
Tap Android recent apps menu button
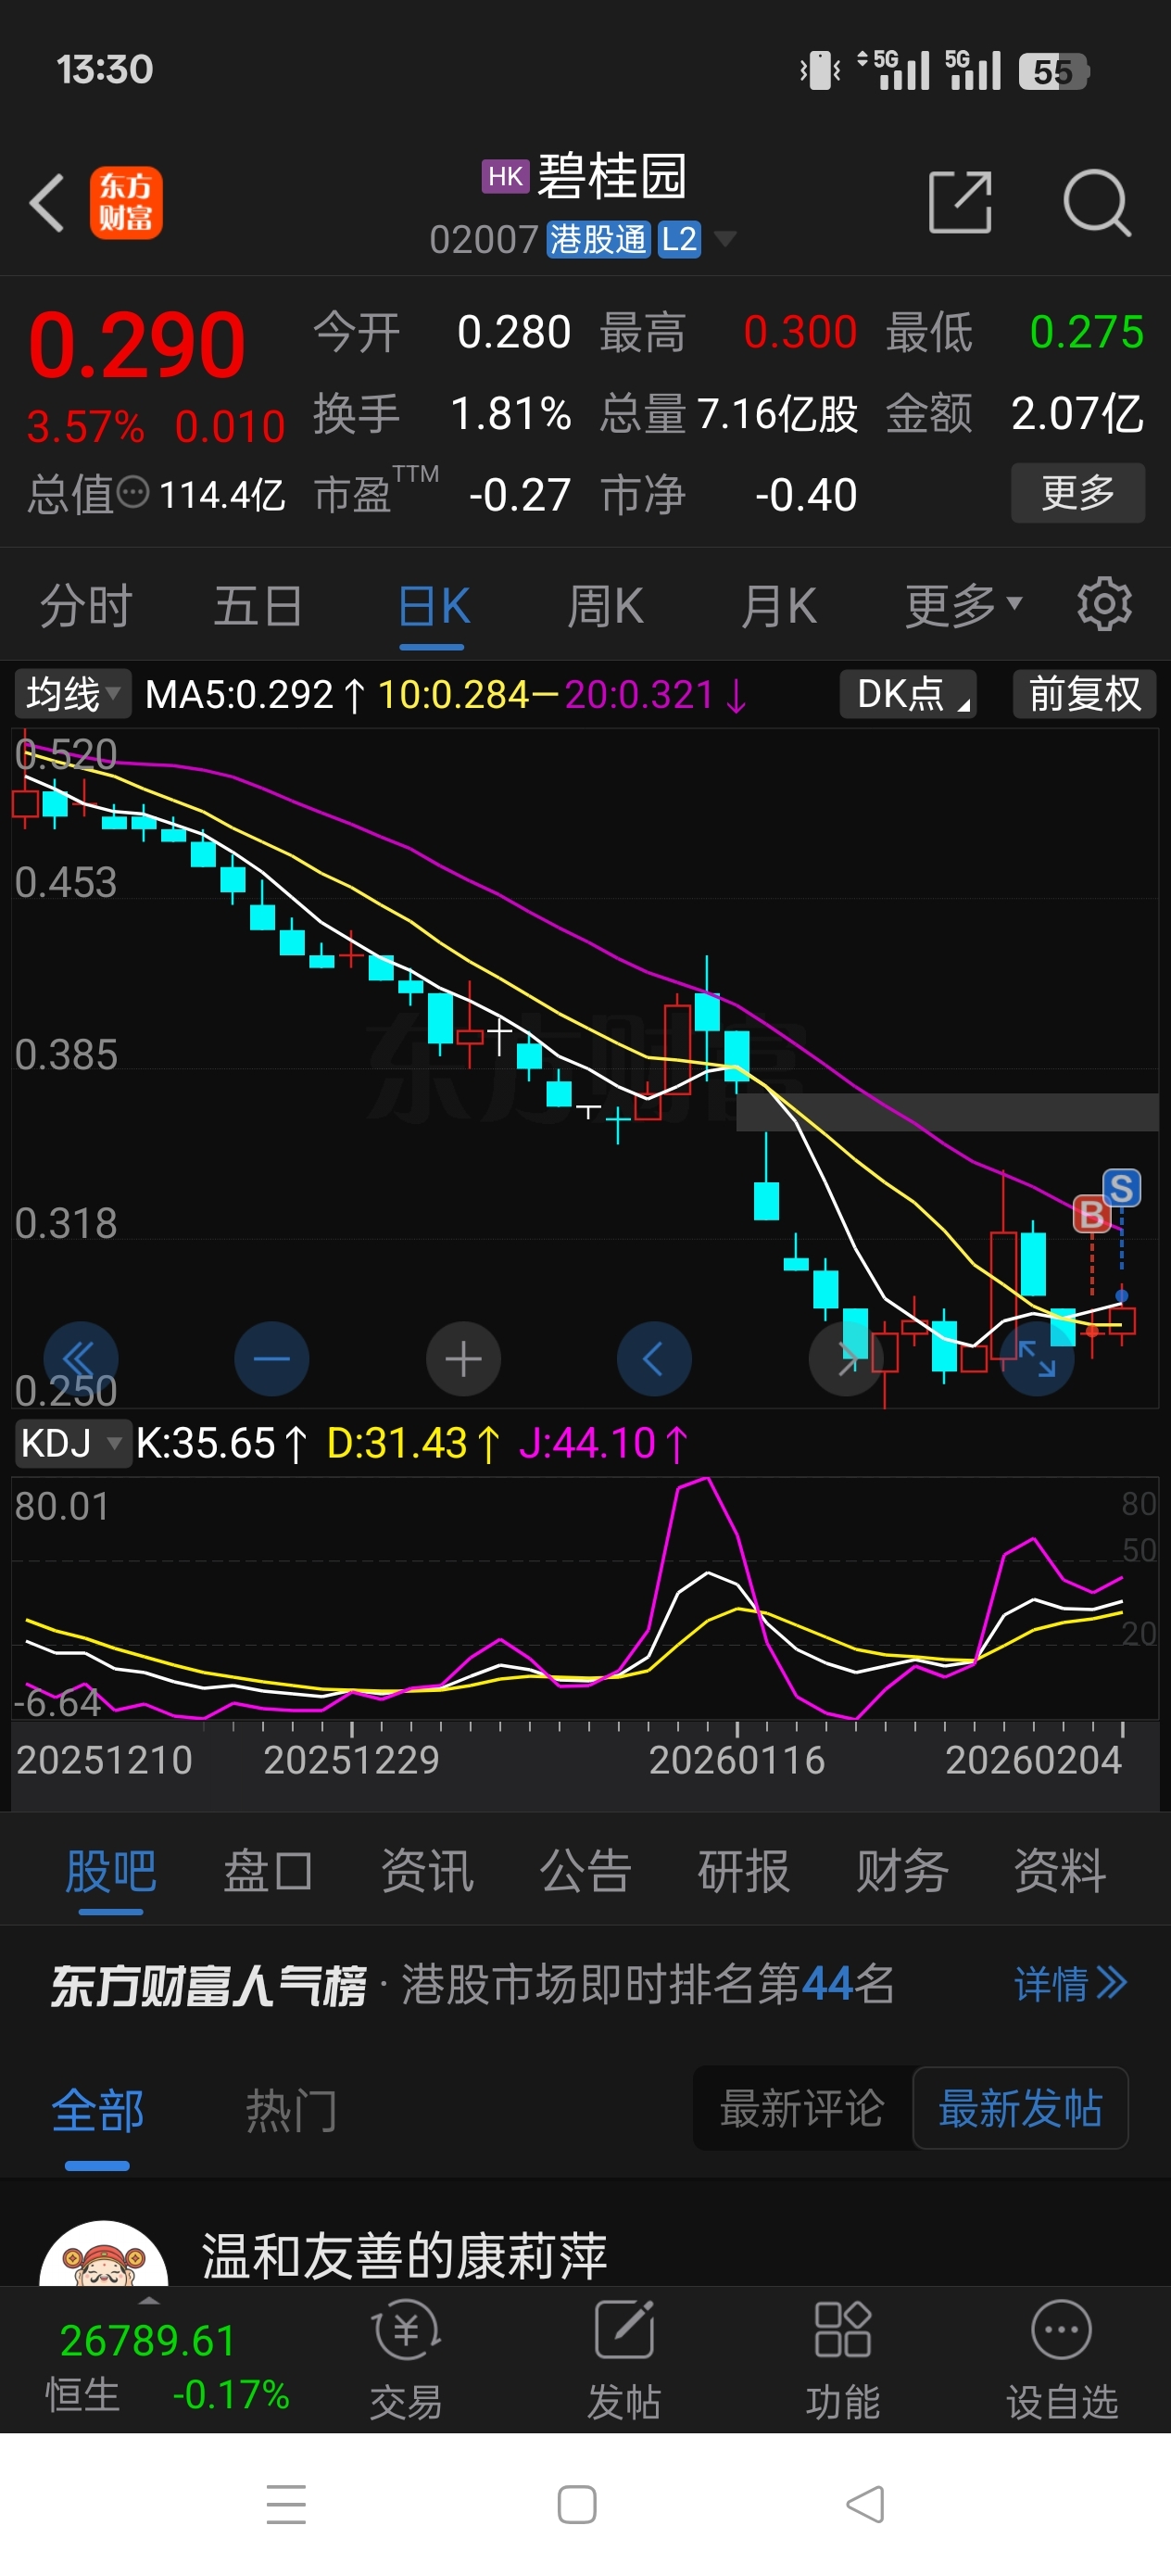point(286,2504)
